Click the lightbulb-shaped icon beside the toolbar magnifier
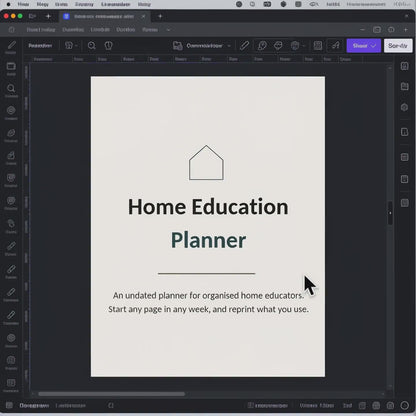This screenshot has height=416, width=416. [108, 46]
